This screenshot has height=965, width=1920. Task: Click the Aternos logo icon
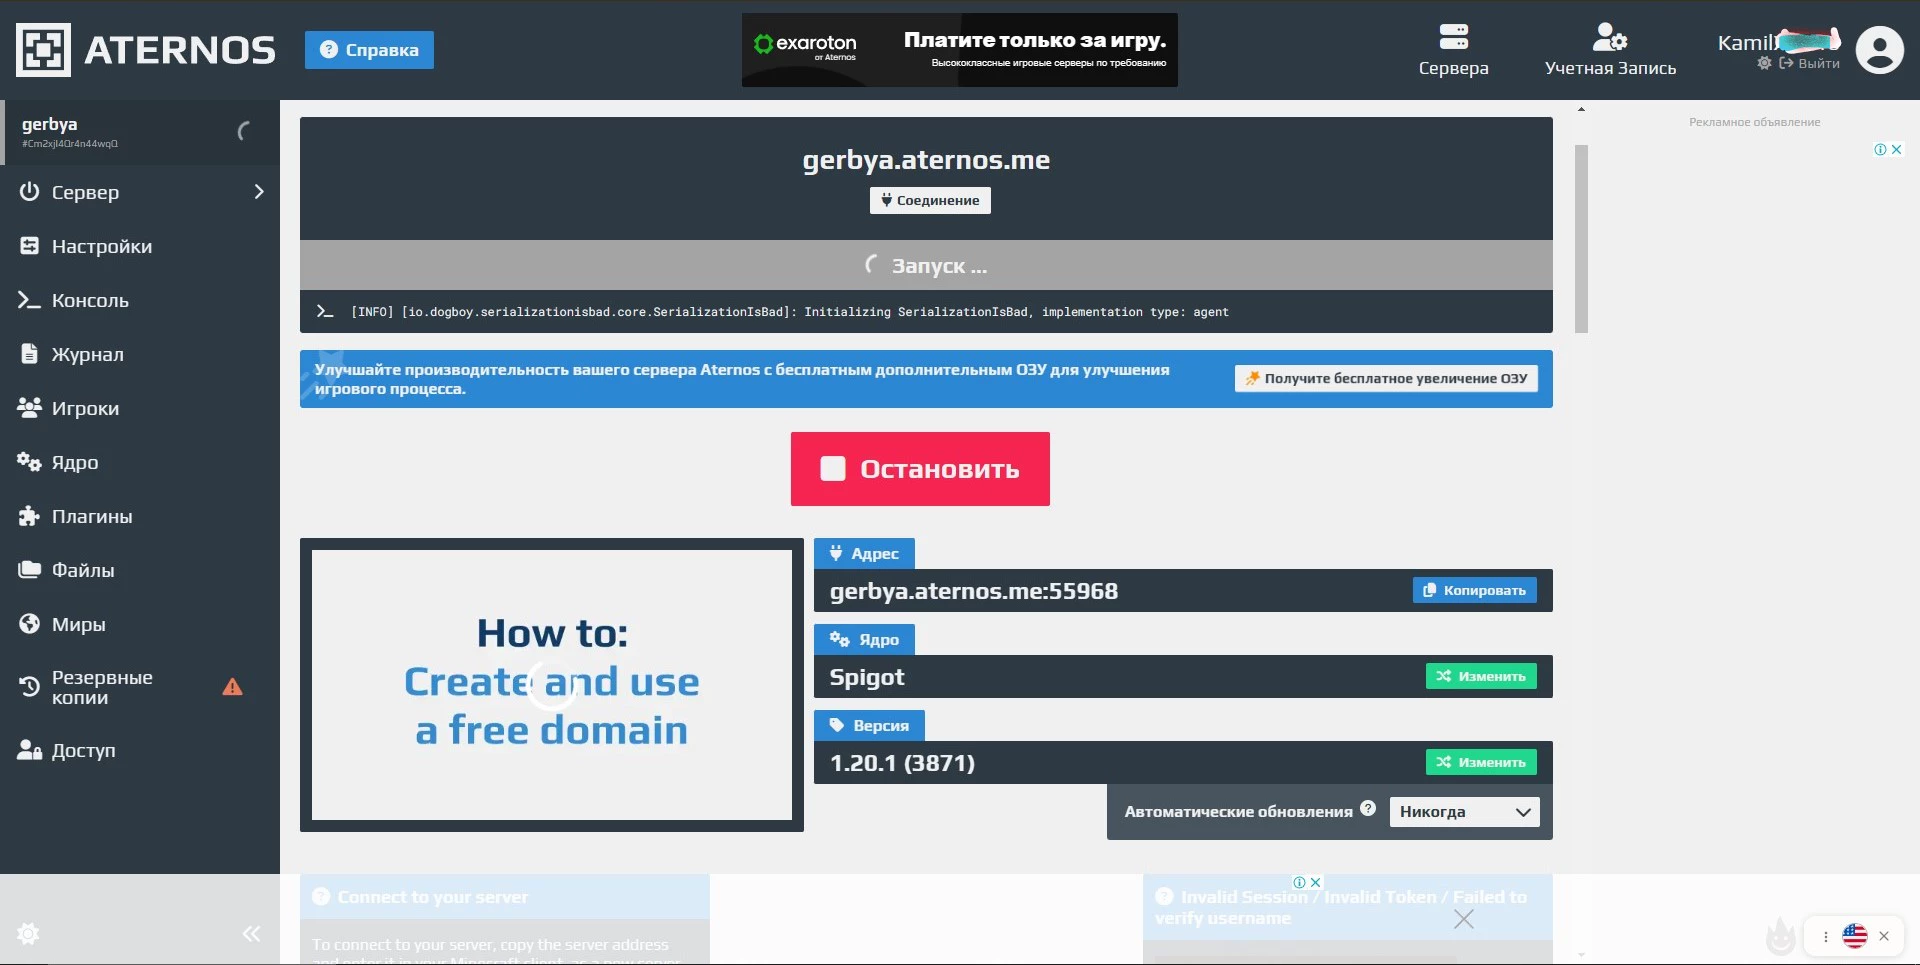click(43, 50)
